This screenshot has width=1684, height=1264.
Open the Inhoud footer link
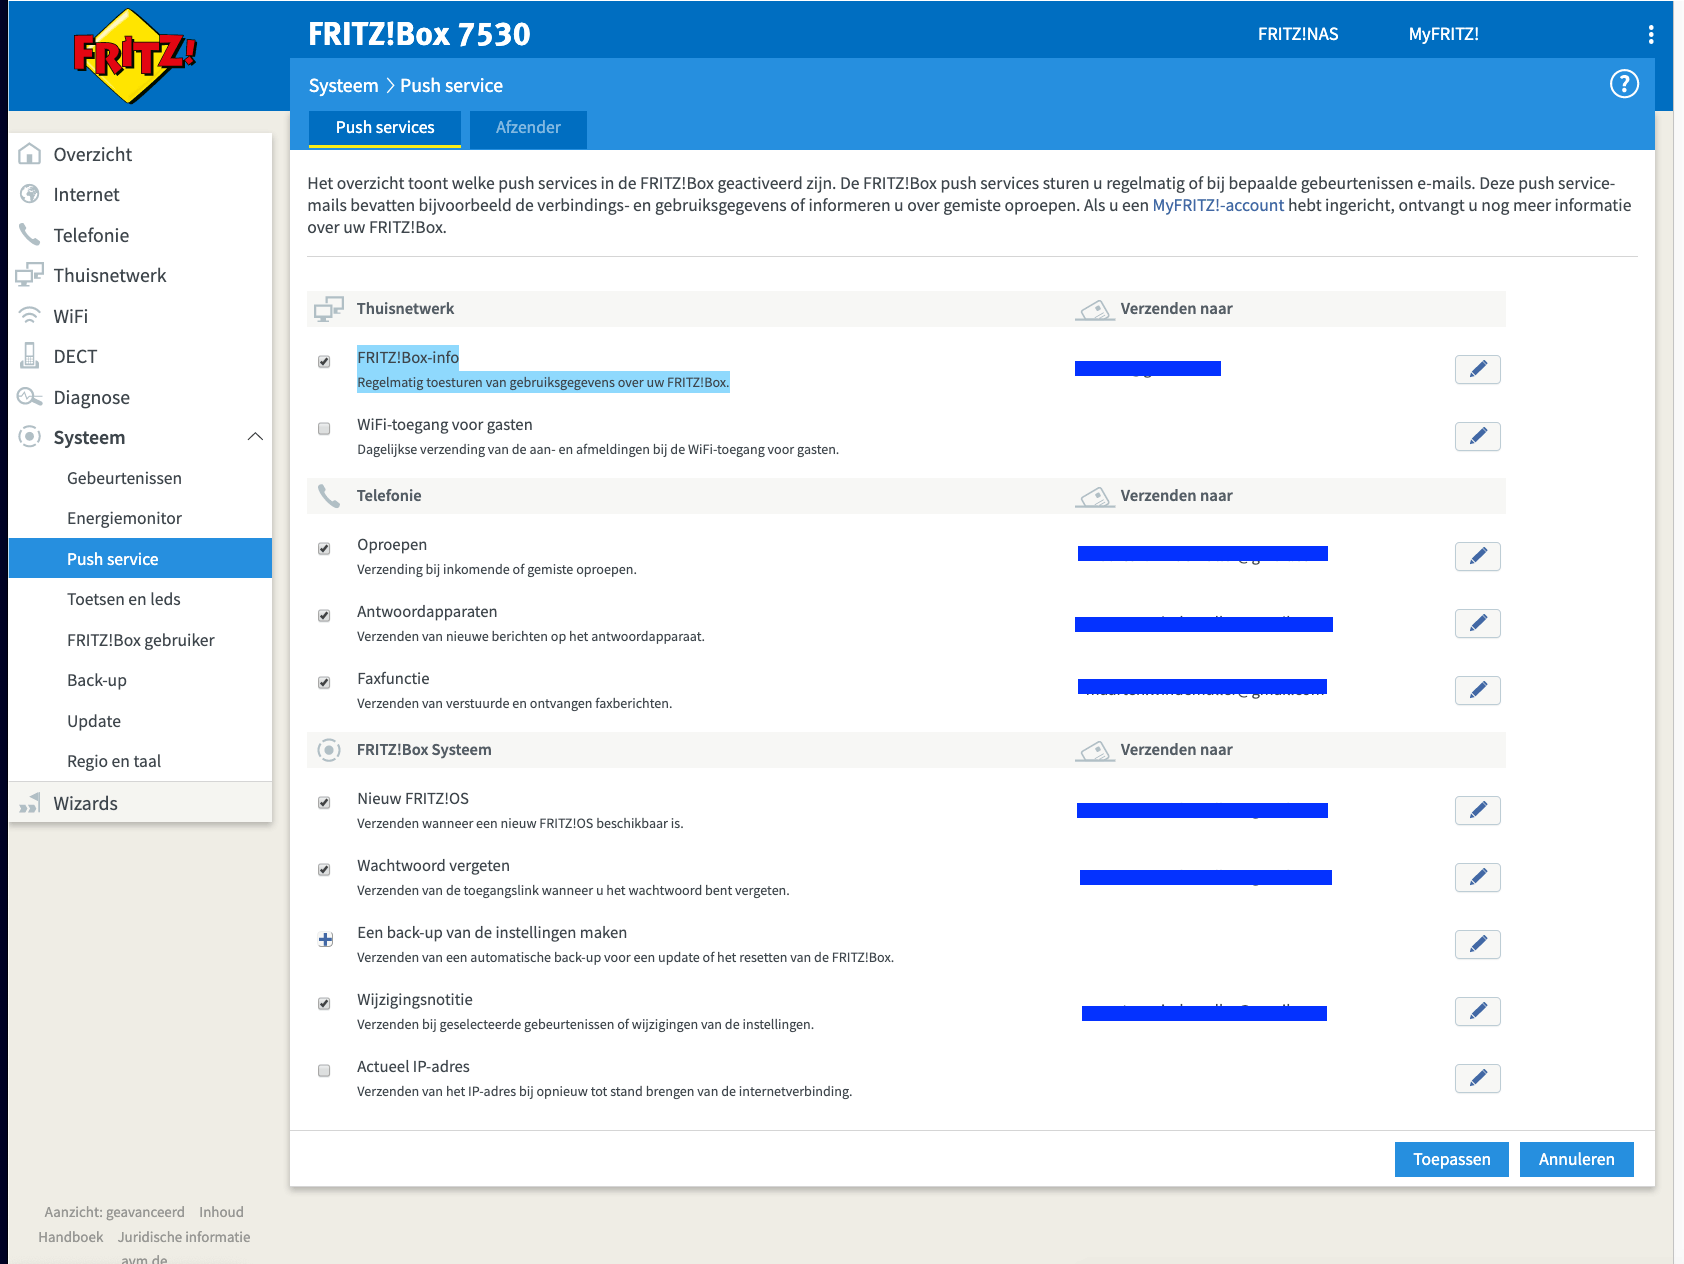click(x=221, y=1212)
